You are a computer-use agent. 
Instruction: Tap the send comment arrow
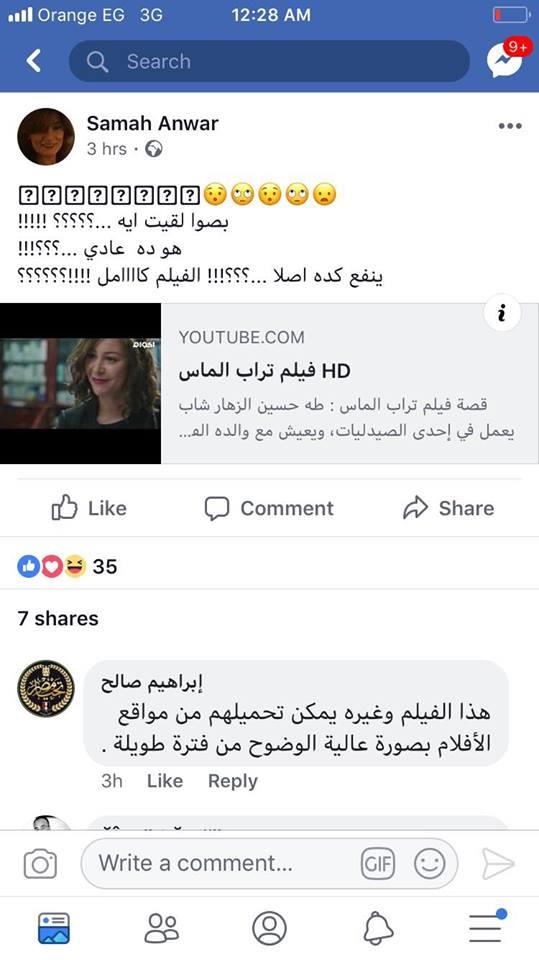[497, 864]
